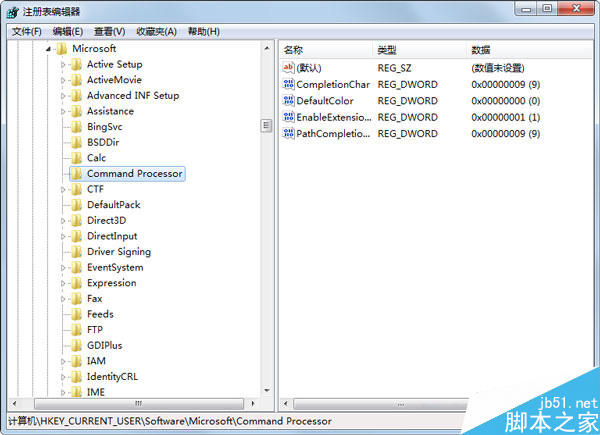Image resolution: width=600 pixels, height=435 pixels.
Task: Expand the CTF key
Action: tap(63, 189)
